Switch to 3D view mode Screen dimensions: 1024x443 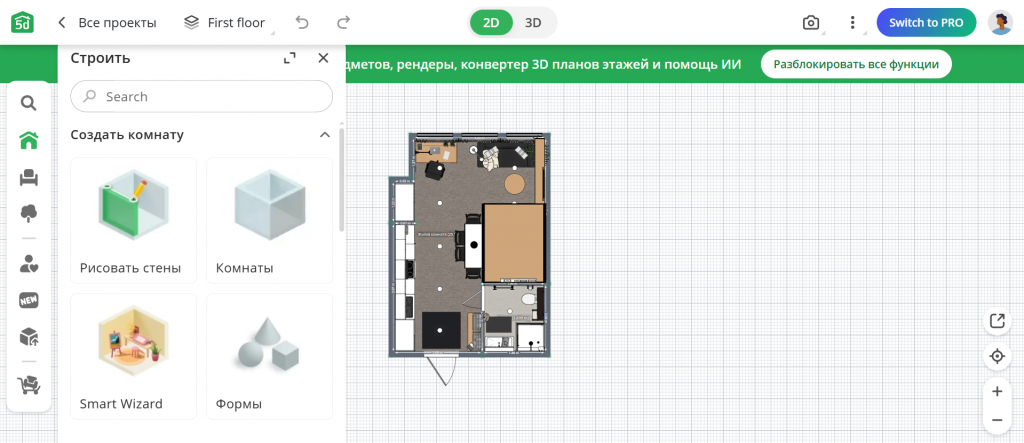pos(533,22)
